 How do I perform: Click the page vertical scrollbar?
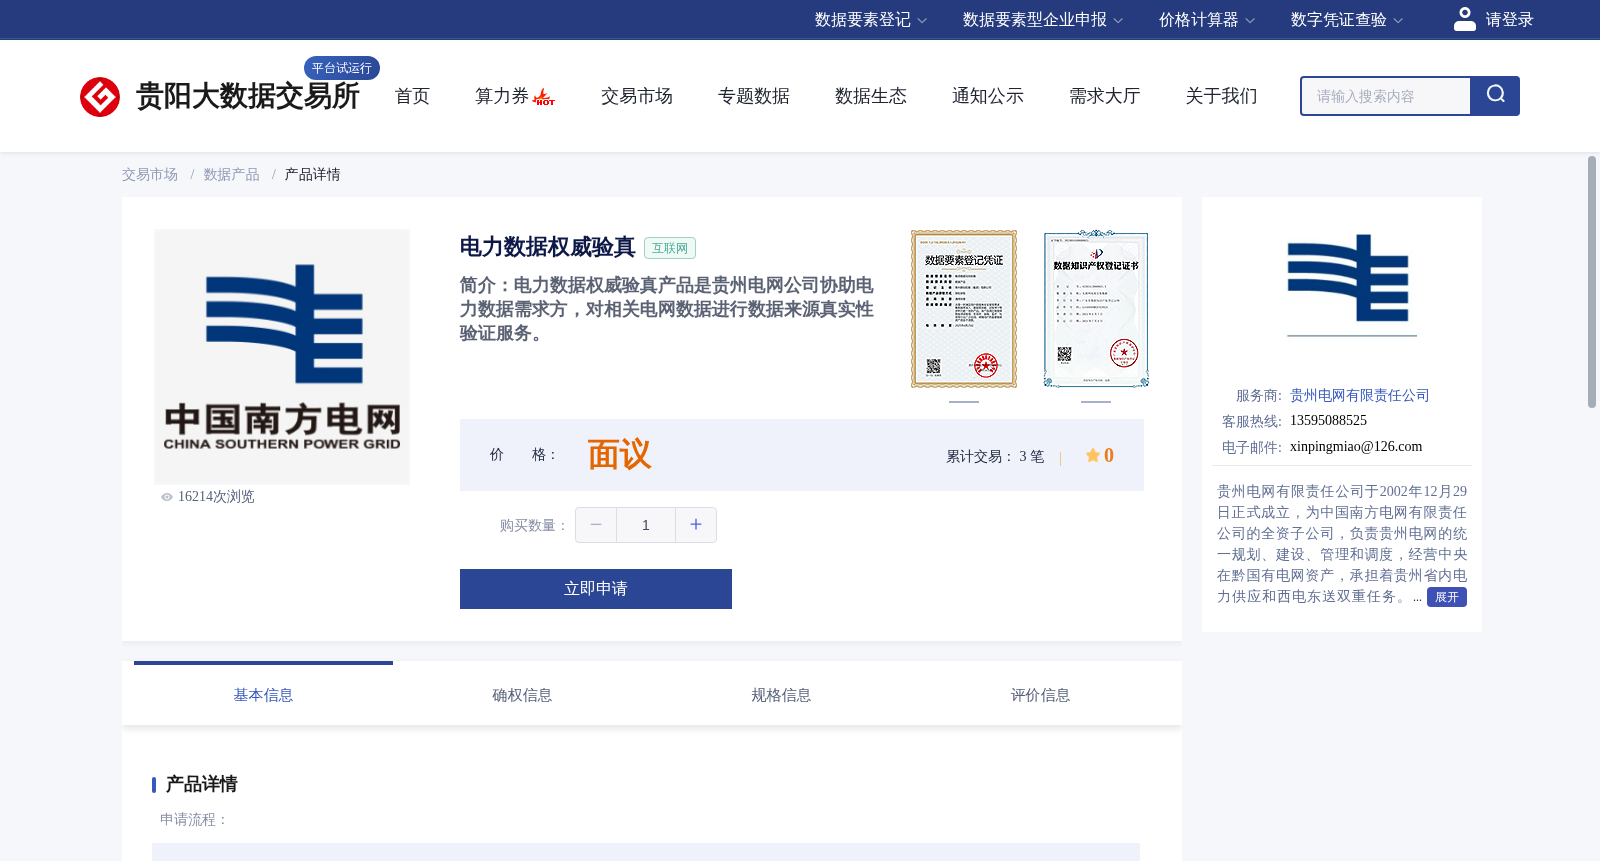(1592, 282)
